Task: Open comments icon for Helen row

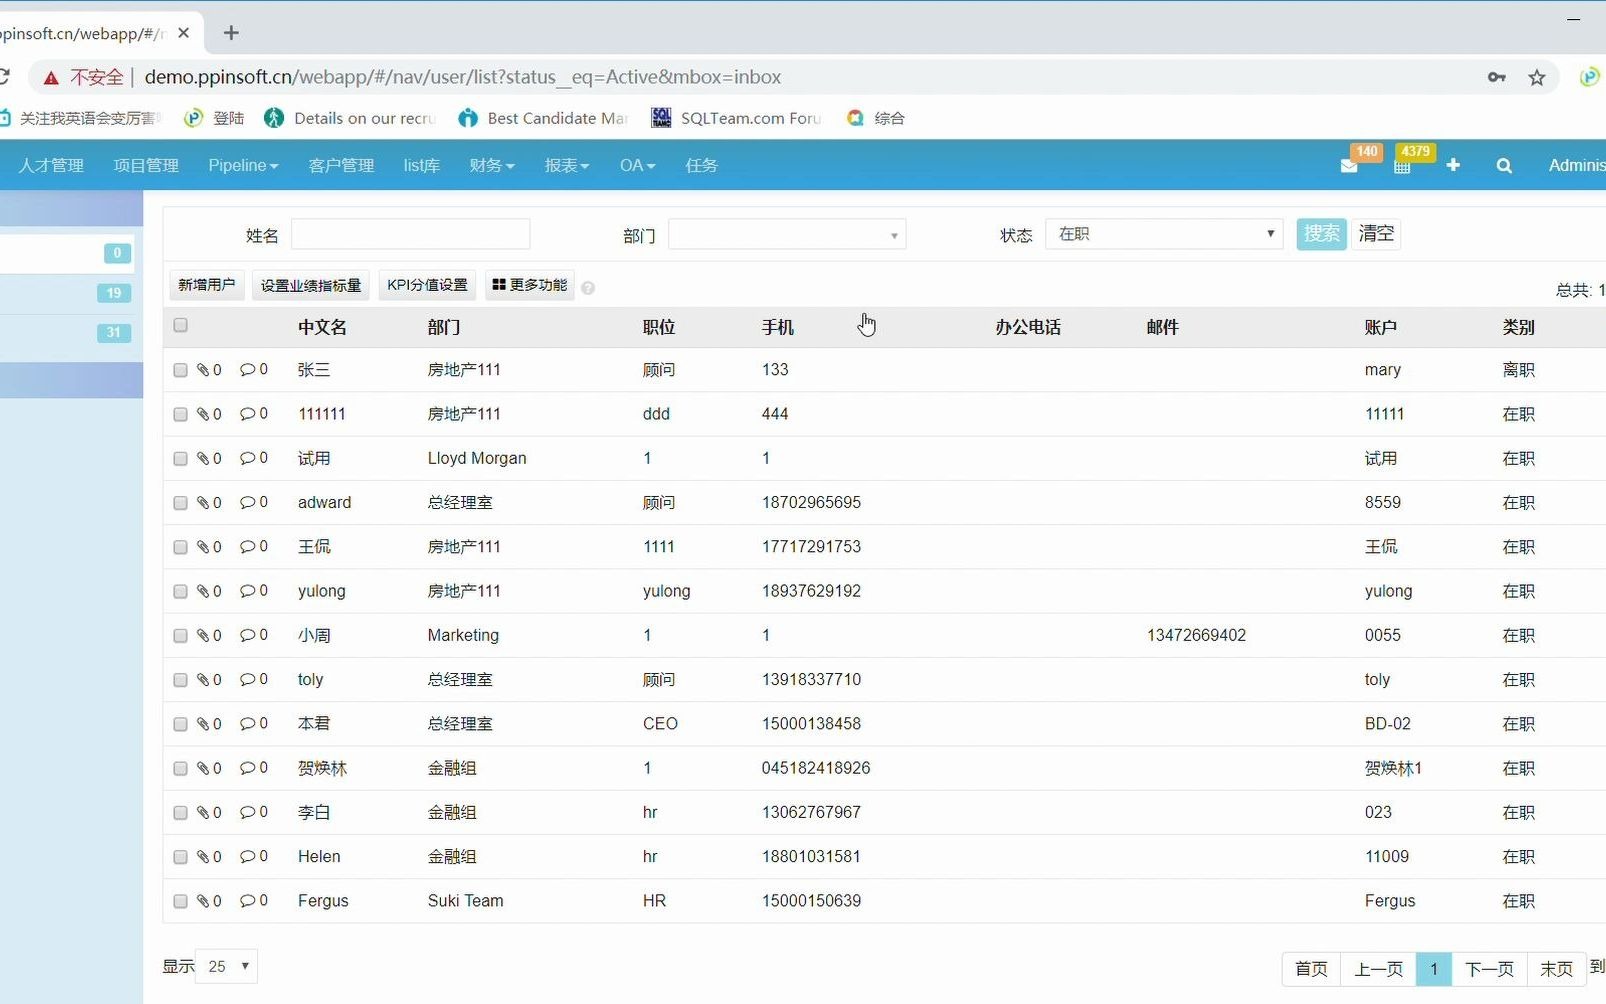Action: click(247, 856)
